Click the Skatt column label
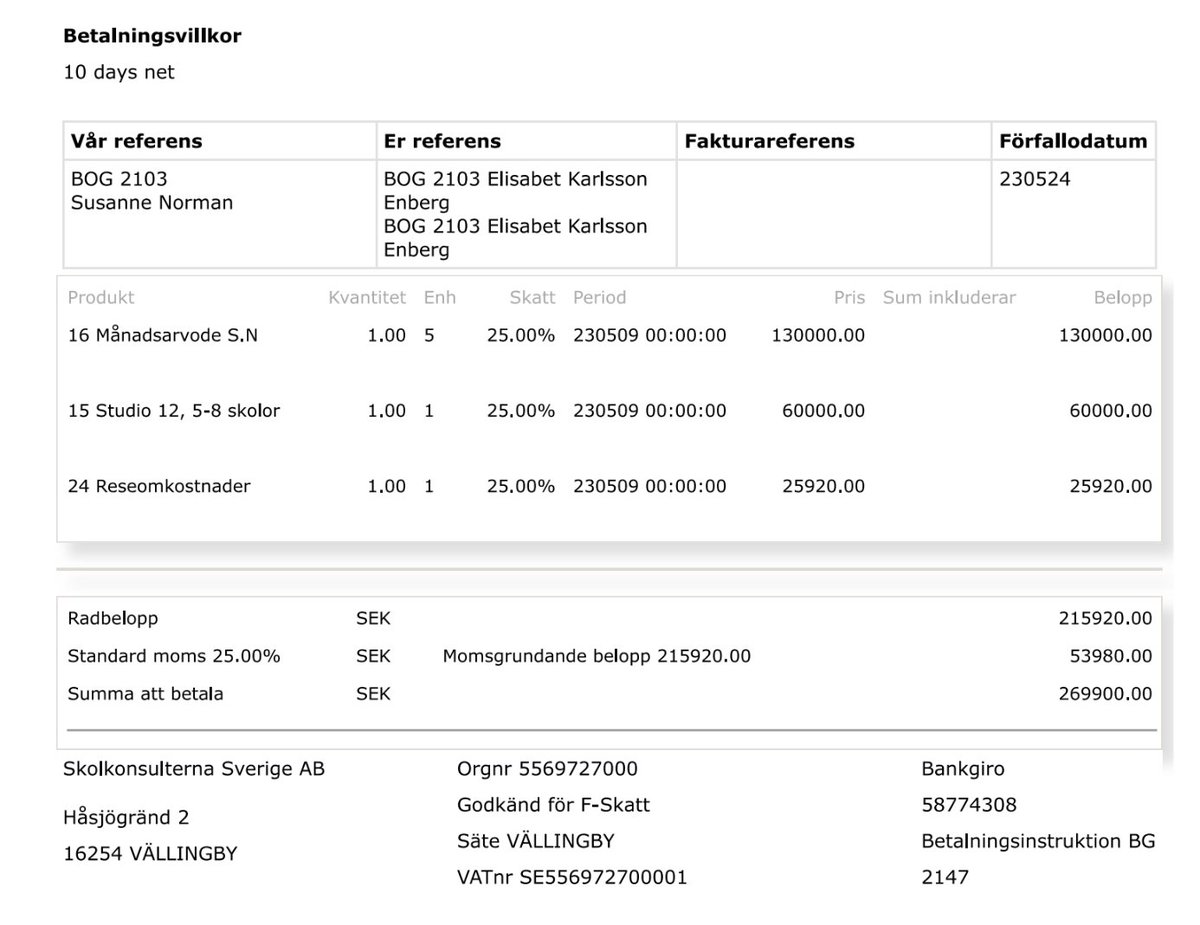The image size is (1200, 925). [531, 297]
